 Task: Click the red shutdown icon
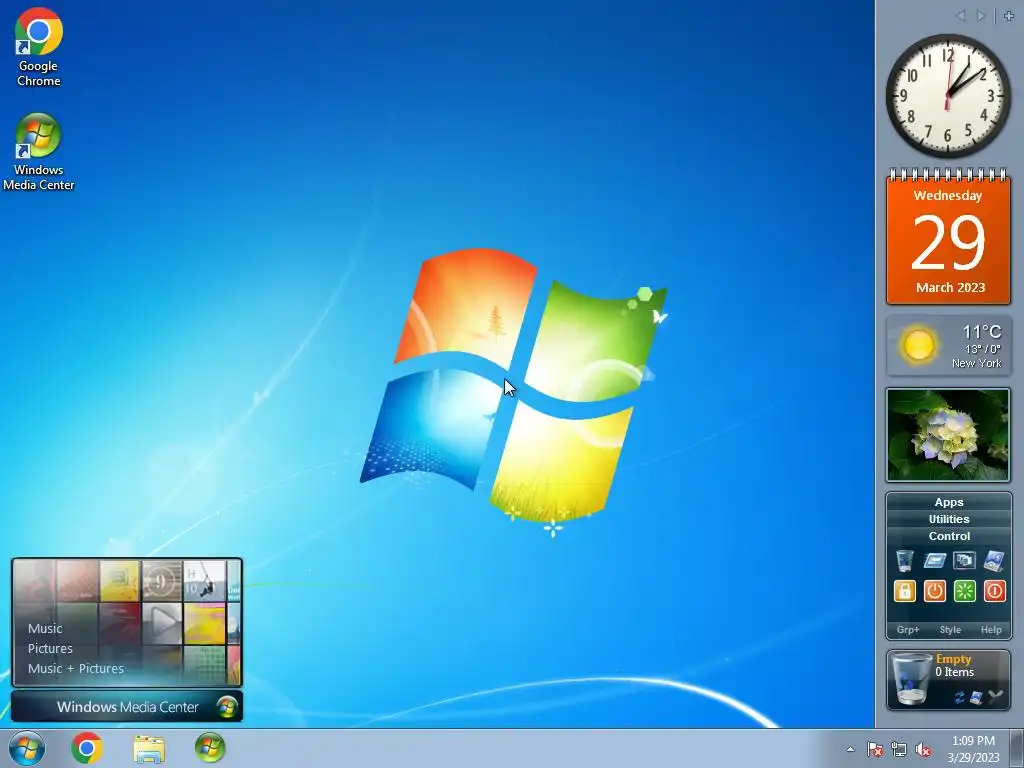(x=995, y=591)
